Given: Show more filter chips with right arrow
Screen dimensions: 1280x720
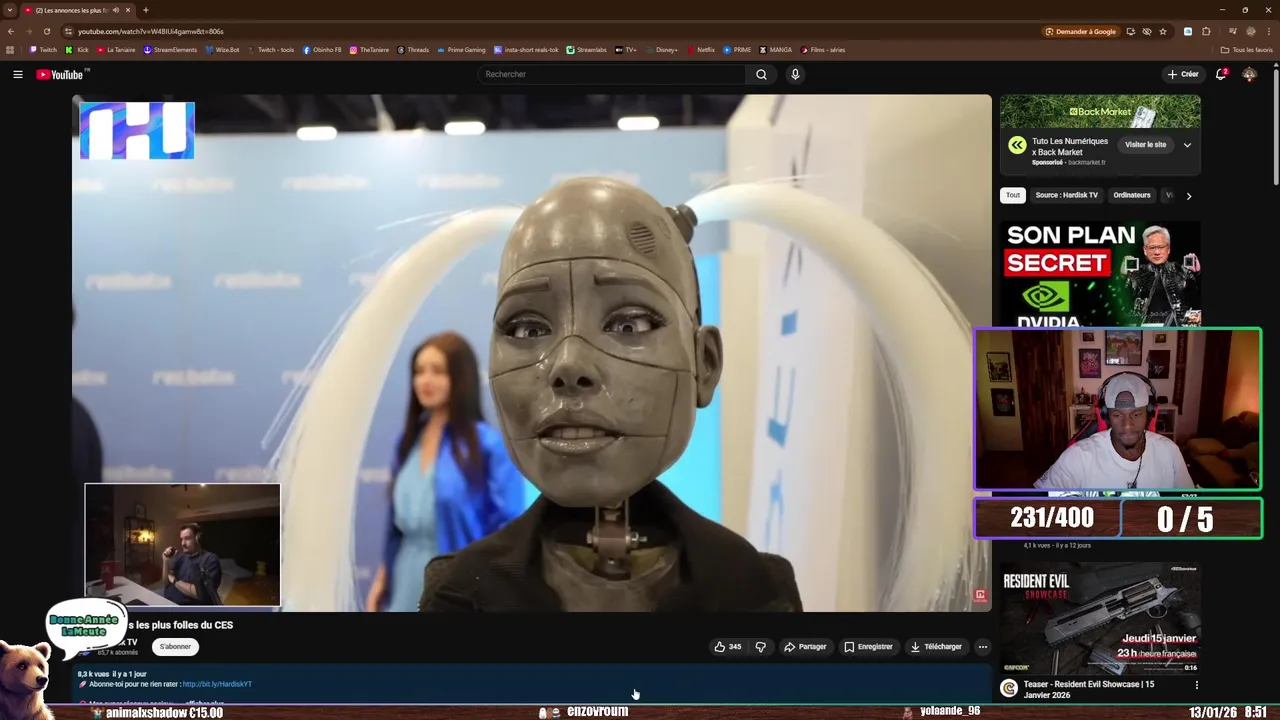Looking at the screenshot, I should pos(1188,196).
